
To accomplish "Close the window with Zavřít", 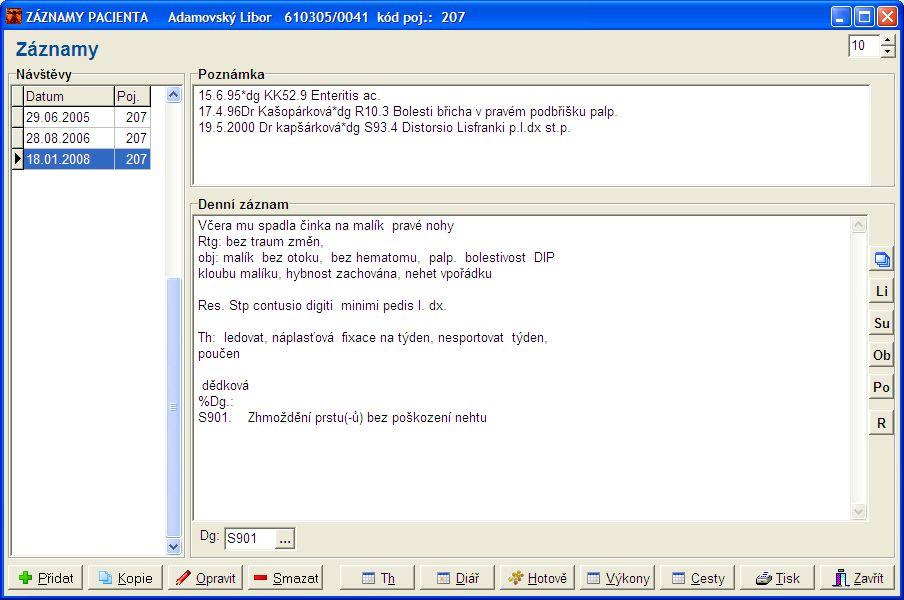I will pos(857,578).
